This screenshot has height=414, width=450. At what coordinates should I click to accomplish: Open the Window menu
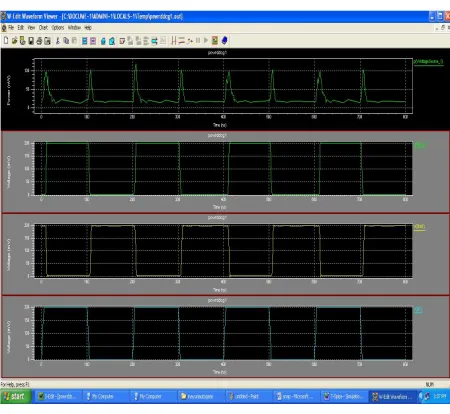point(74,28)
